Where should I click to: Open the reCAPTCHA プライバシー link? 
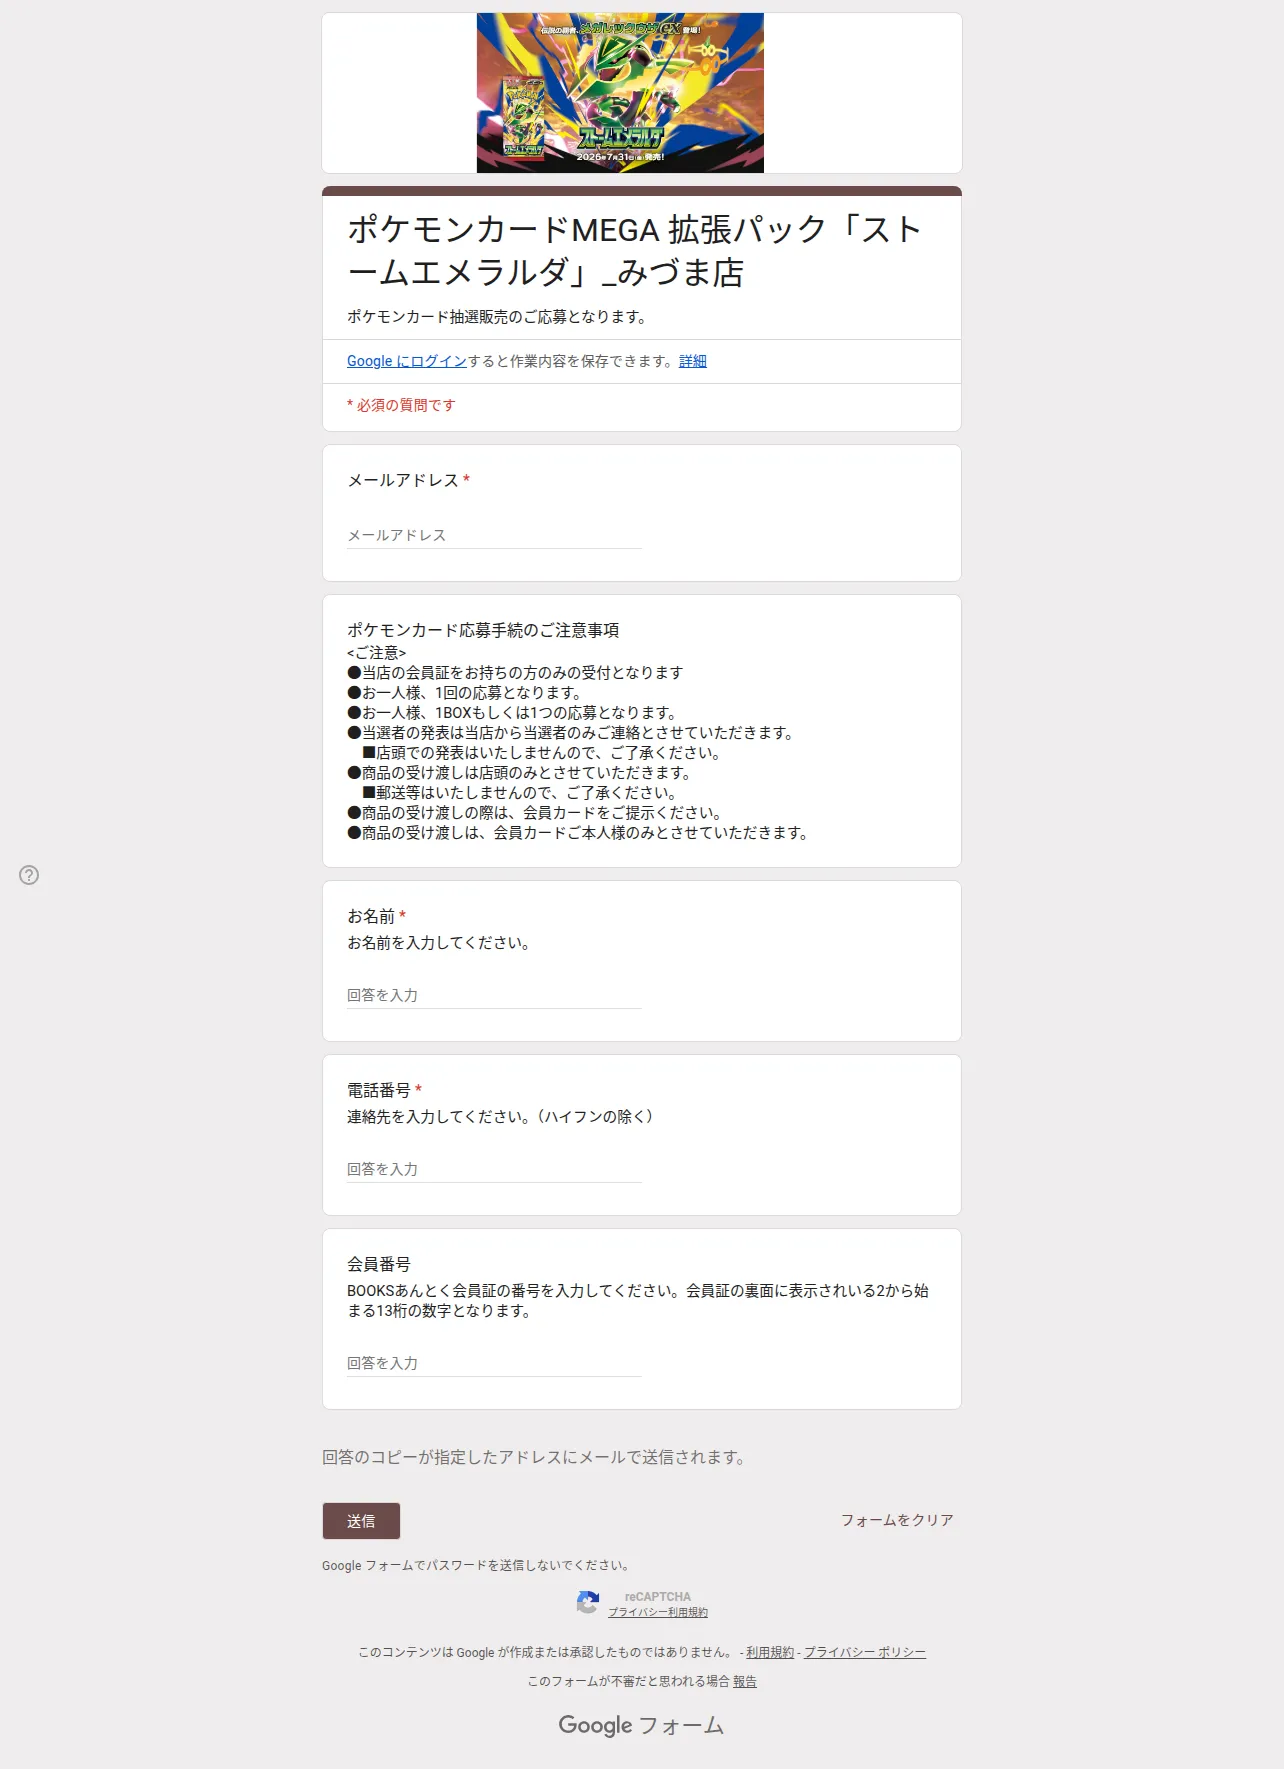point(638,1612)
